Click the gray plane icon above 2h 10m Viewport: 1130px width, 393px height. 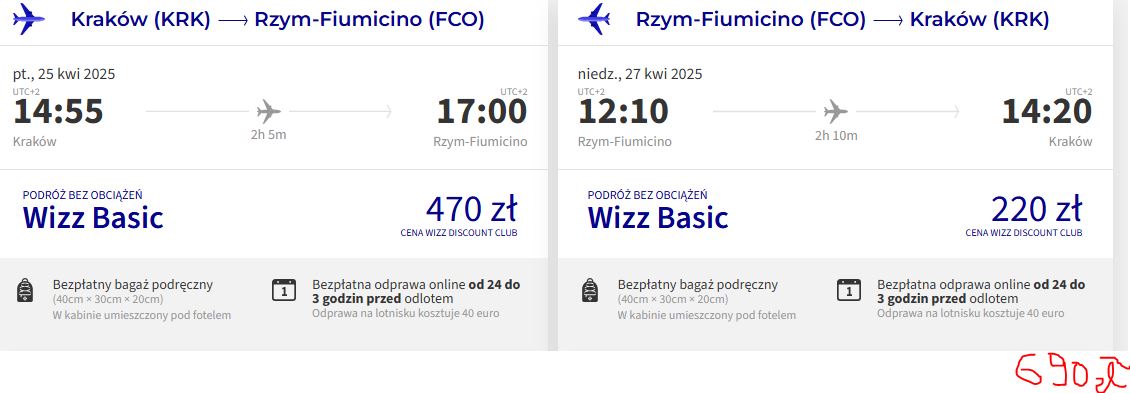tap(835, 112)
